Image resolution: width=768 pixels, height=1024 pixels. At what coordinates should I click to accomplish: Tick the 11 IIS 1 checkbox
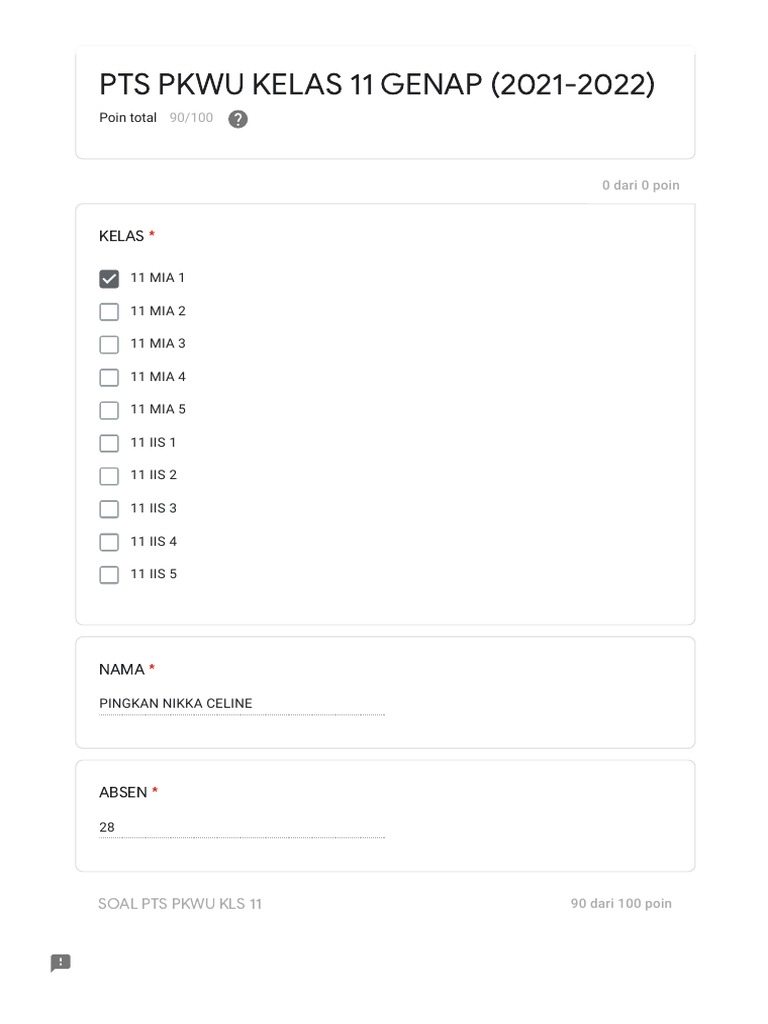109,443
